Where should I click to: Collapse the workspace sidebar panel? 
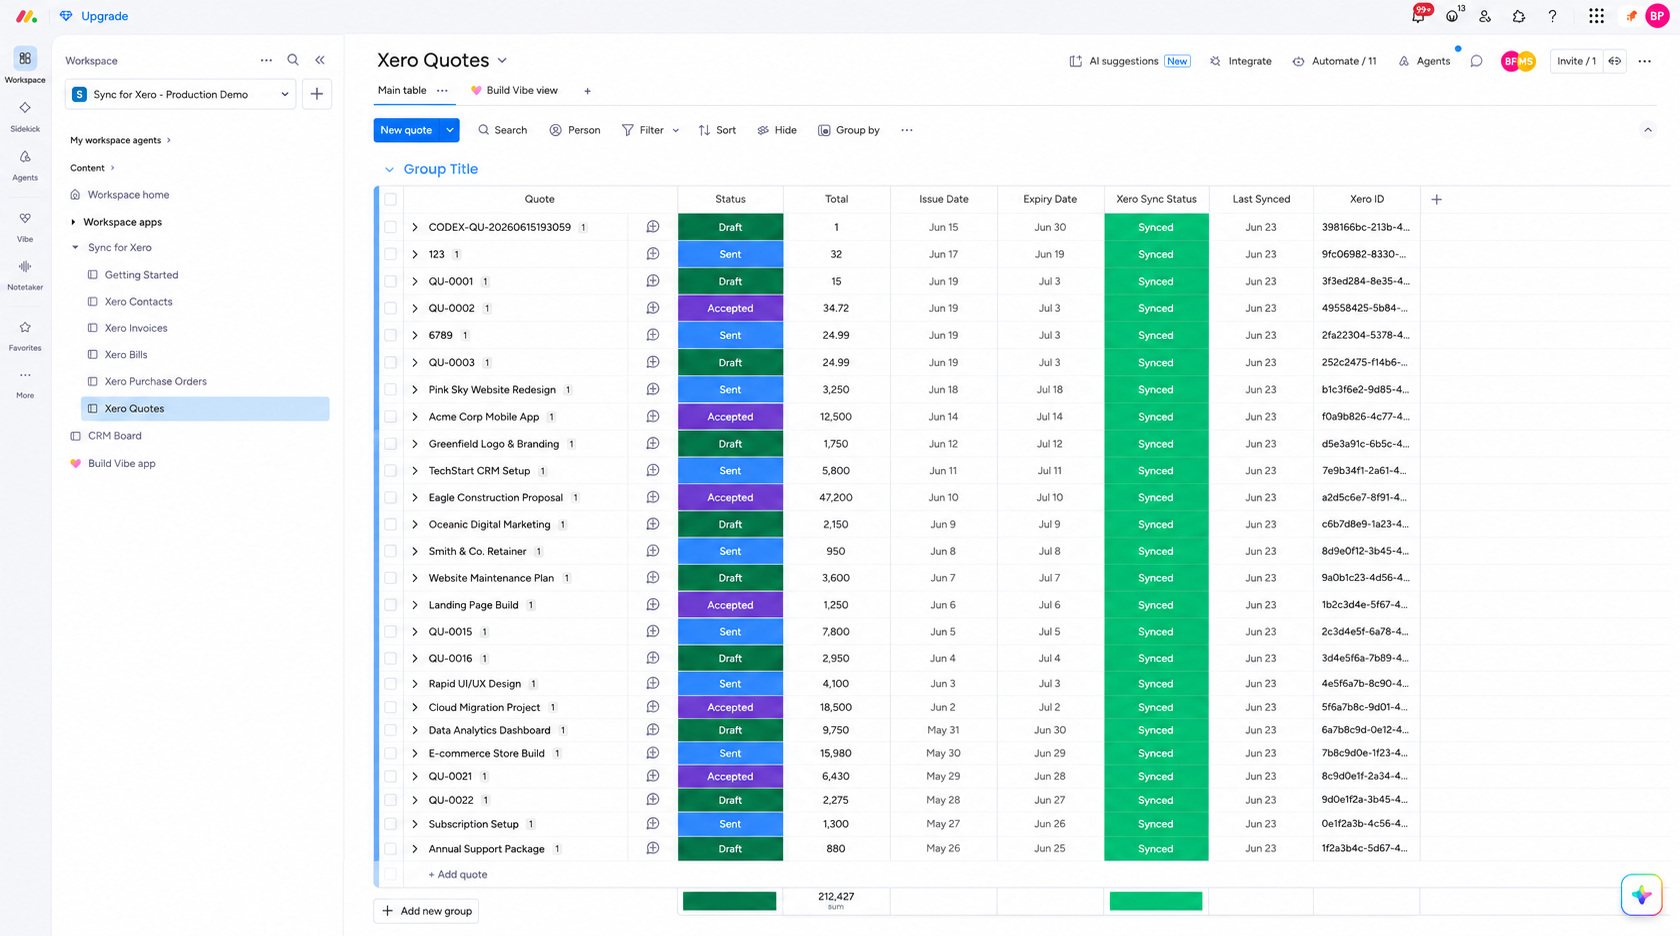tap(320, 60)
